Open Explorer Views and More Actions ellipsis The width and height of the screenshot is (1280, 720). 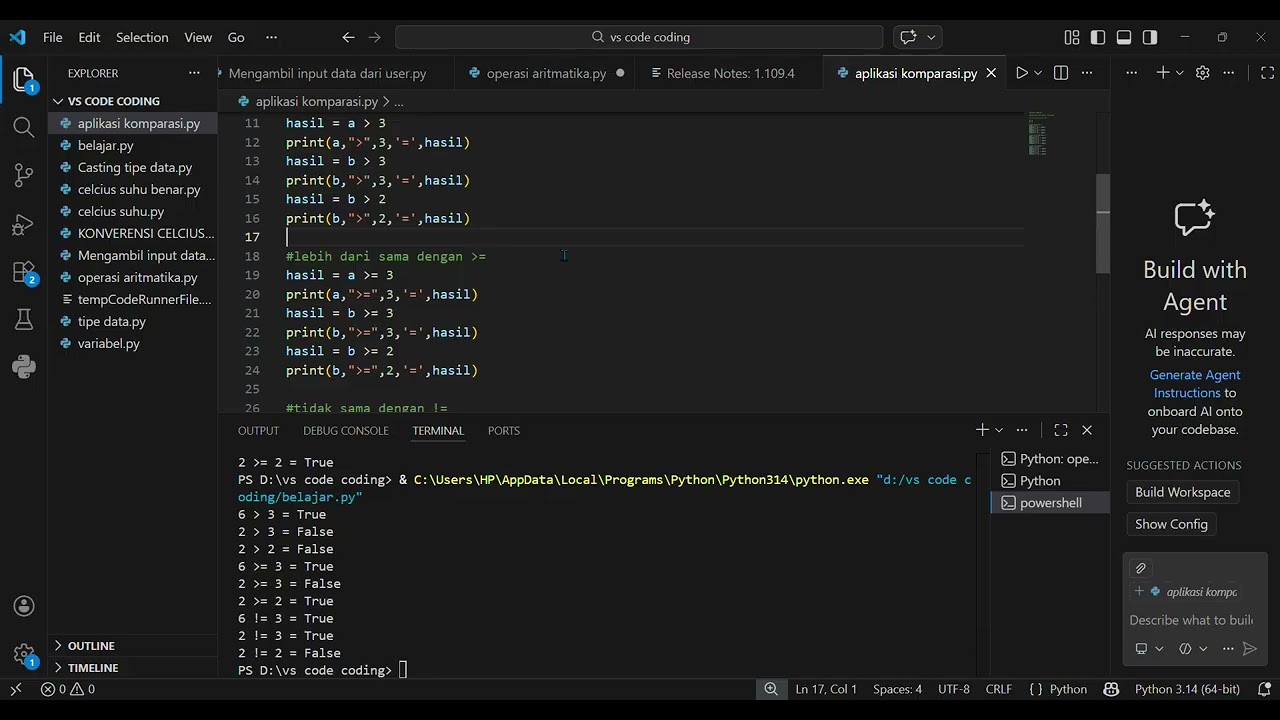194,73
